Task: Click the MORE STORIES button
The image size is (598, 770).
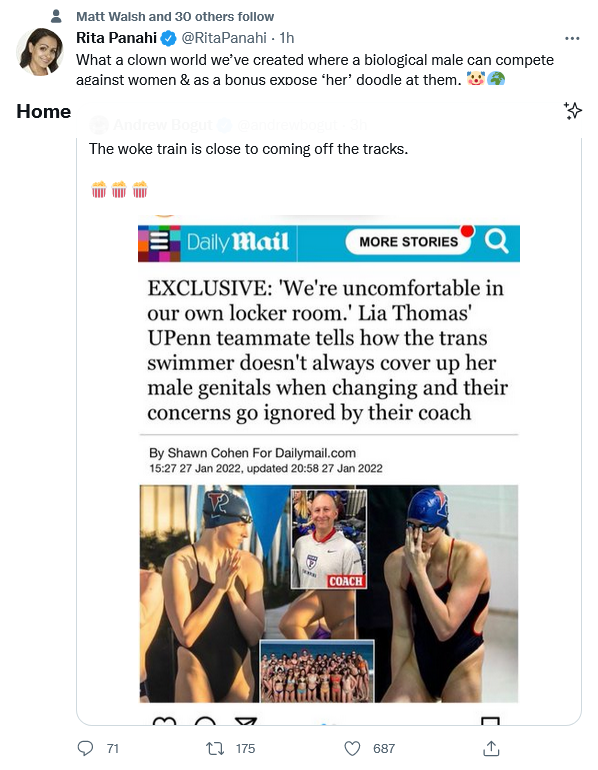Action: click(408, 242)
